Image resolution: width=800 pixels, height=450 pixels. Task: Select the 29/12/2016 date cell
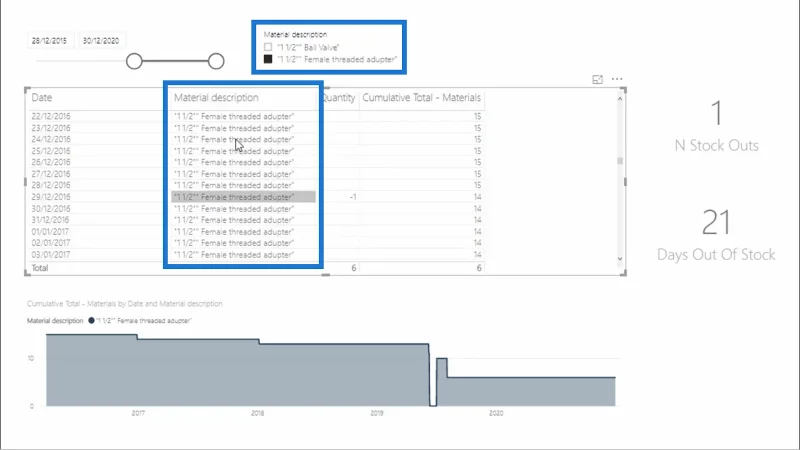[51, 197]
